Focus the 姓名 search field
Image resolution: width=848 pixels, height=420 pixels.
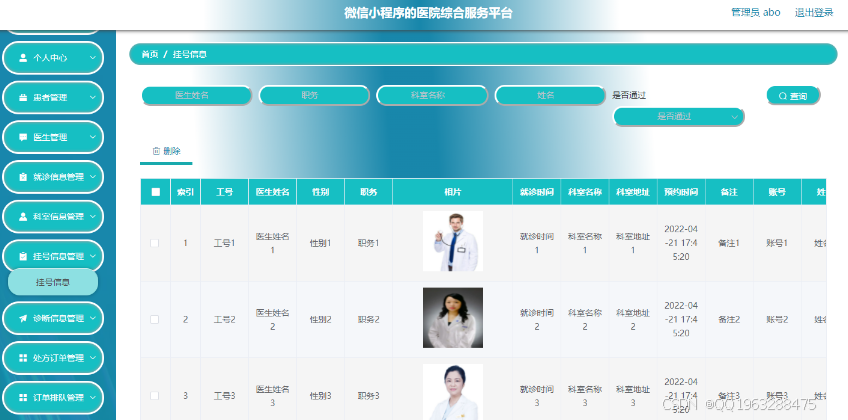point(549,95)
